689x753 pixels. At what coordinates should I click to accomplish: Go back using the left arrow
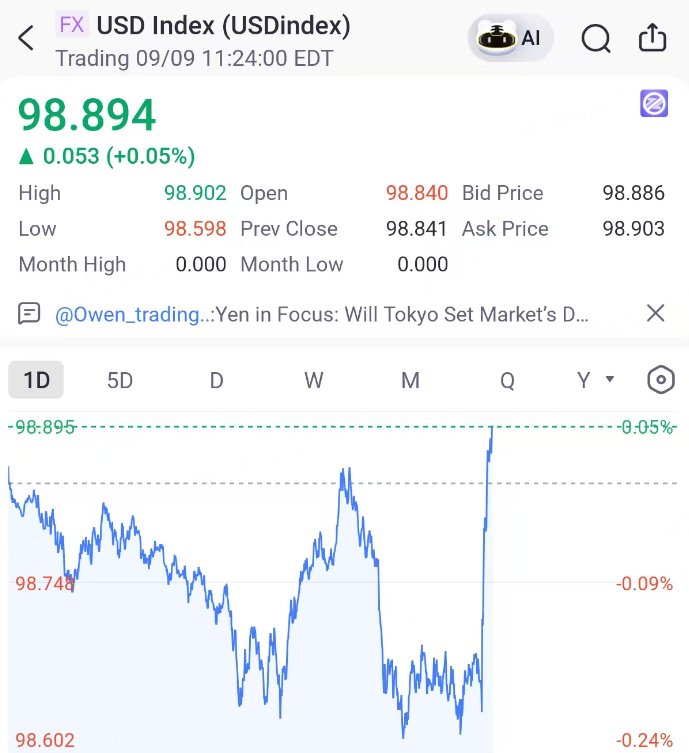point(26,38)
